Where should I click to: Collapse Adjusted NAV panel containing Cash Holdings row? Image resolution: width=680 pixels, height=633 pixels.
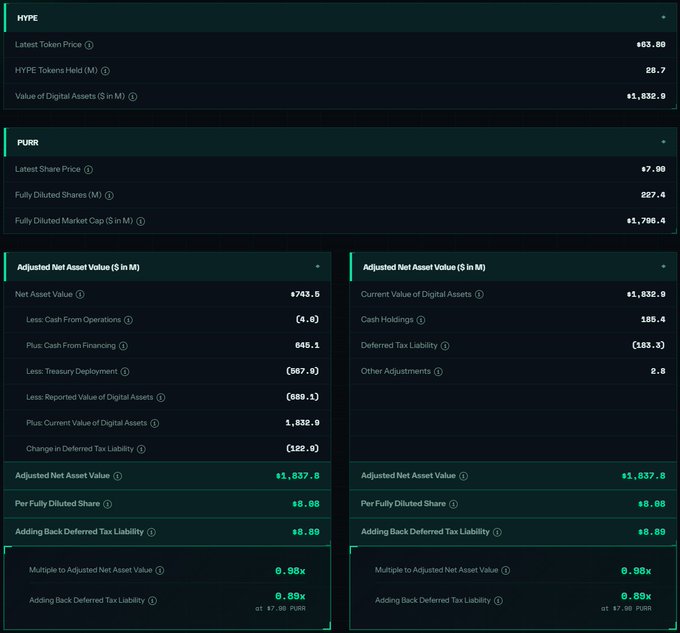663,267
